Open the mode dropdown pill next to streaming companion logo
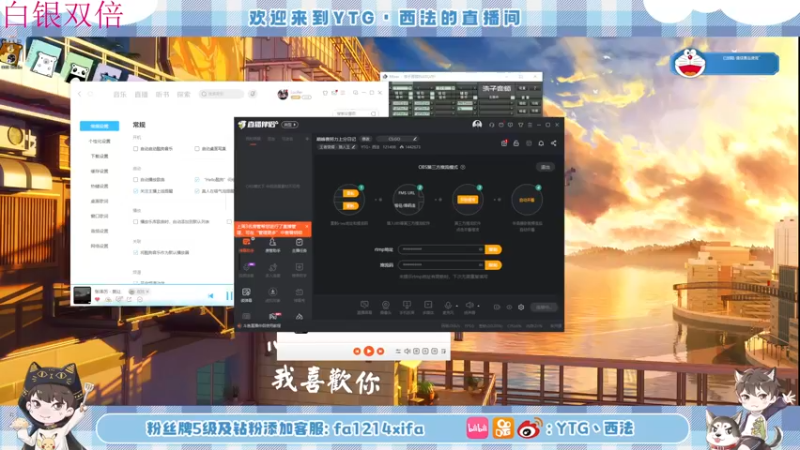Image resolution: width=800 pixels, height=450 pixels. pos(290,124)
